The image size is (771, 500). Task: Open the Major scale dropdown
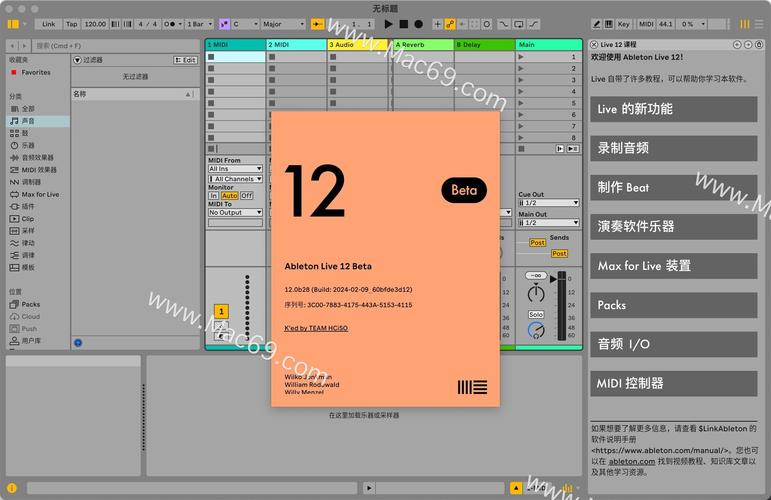click(x=283, y=24)
